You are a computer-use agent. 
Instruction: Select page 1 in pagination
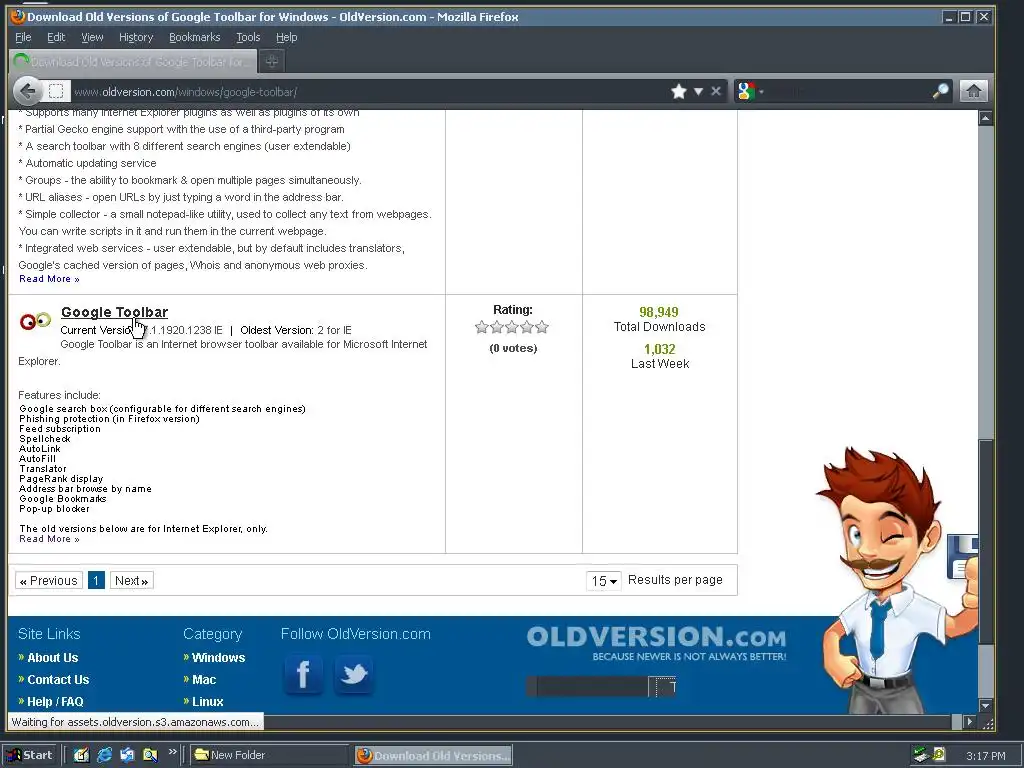(96, 581)
